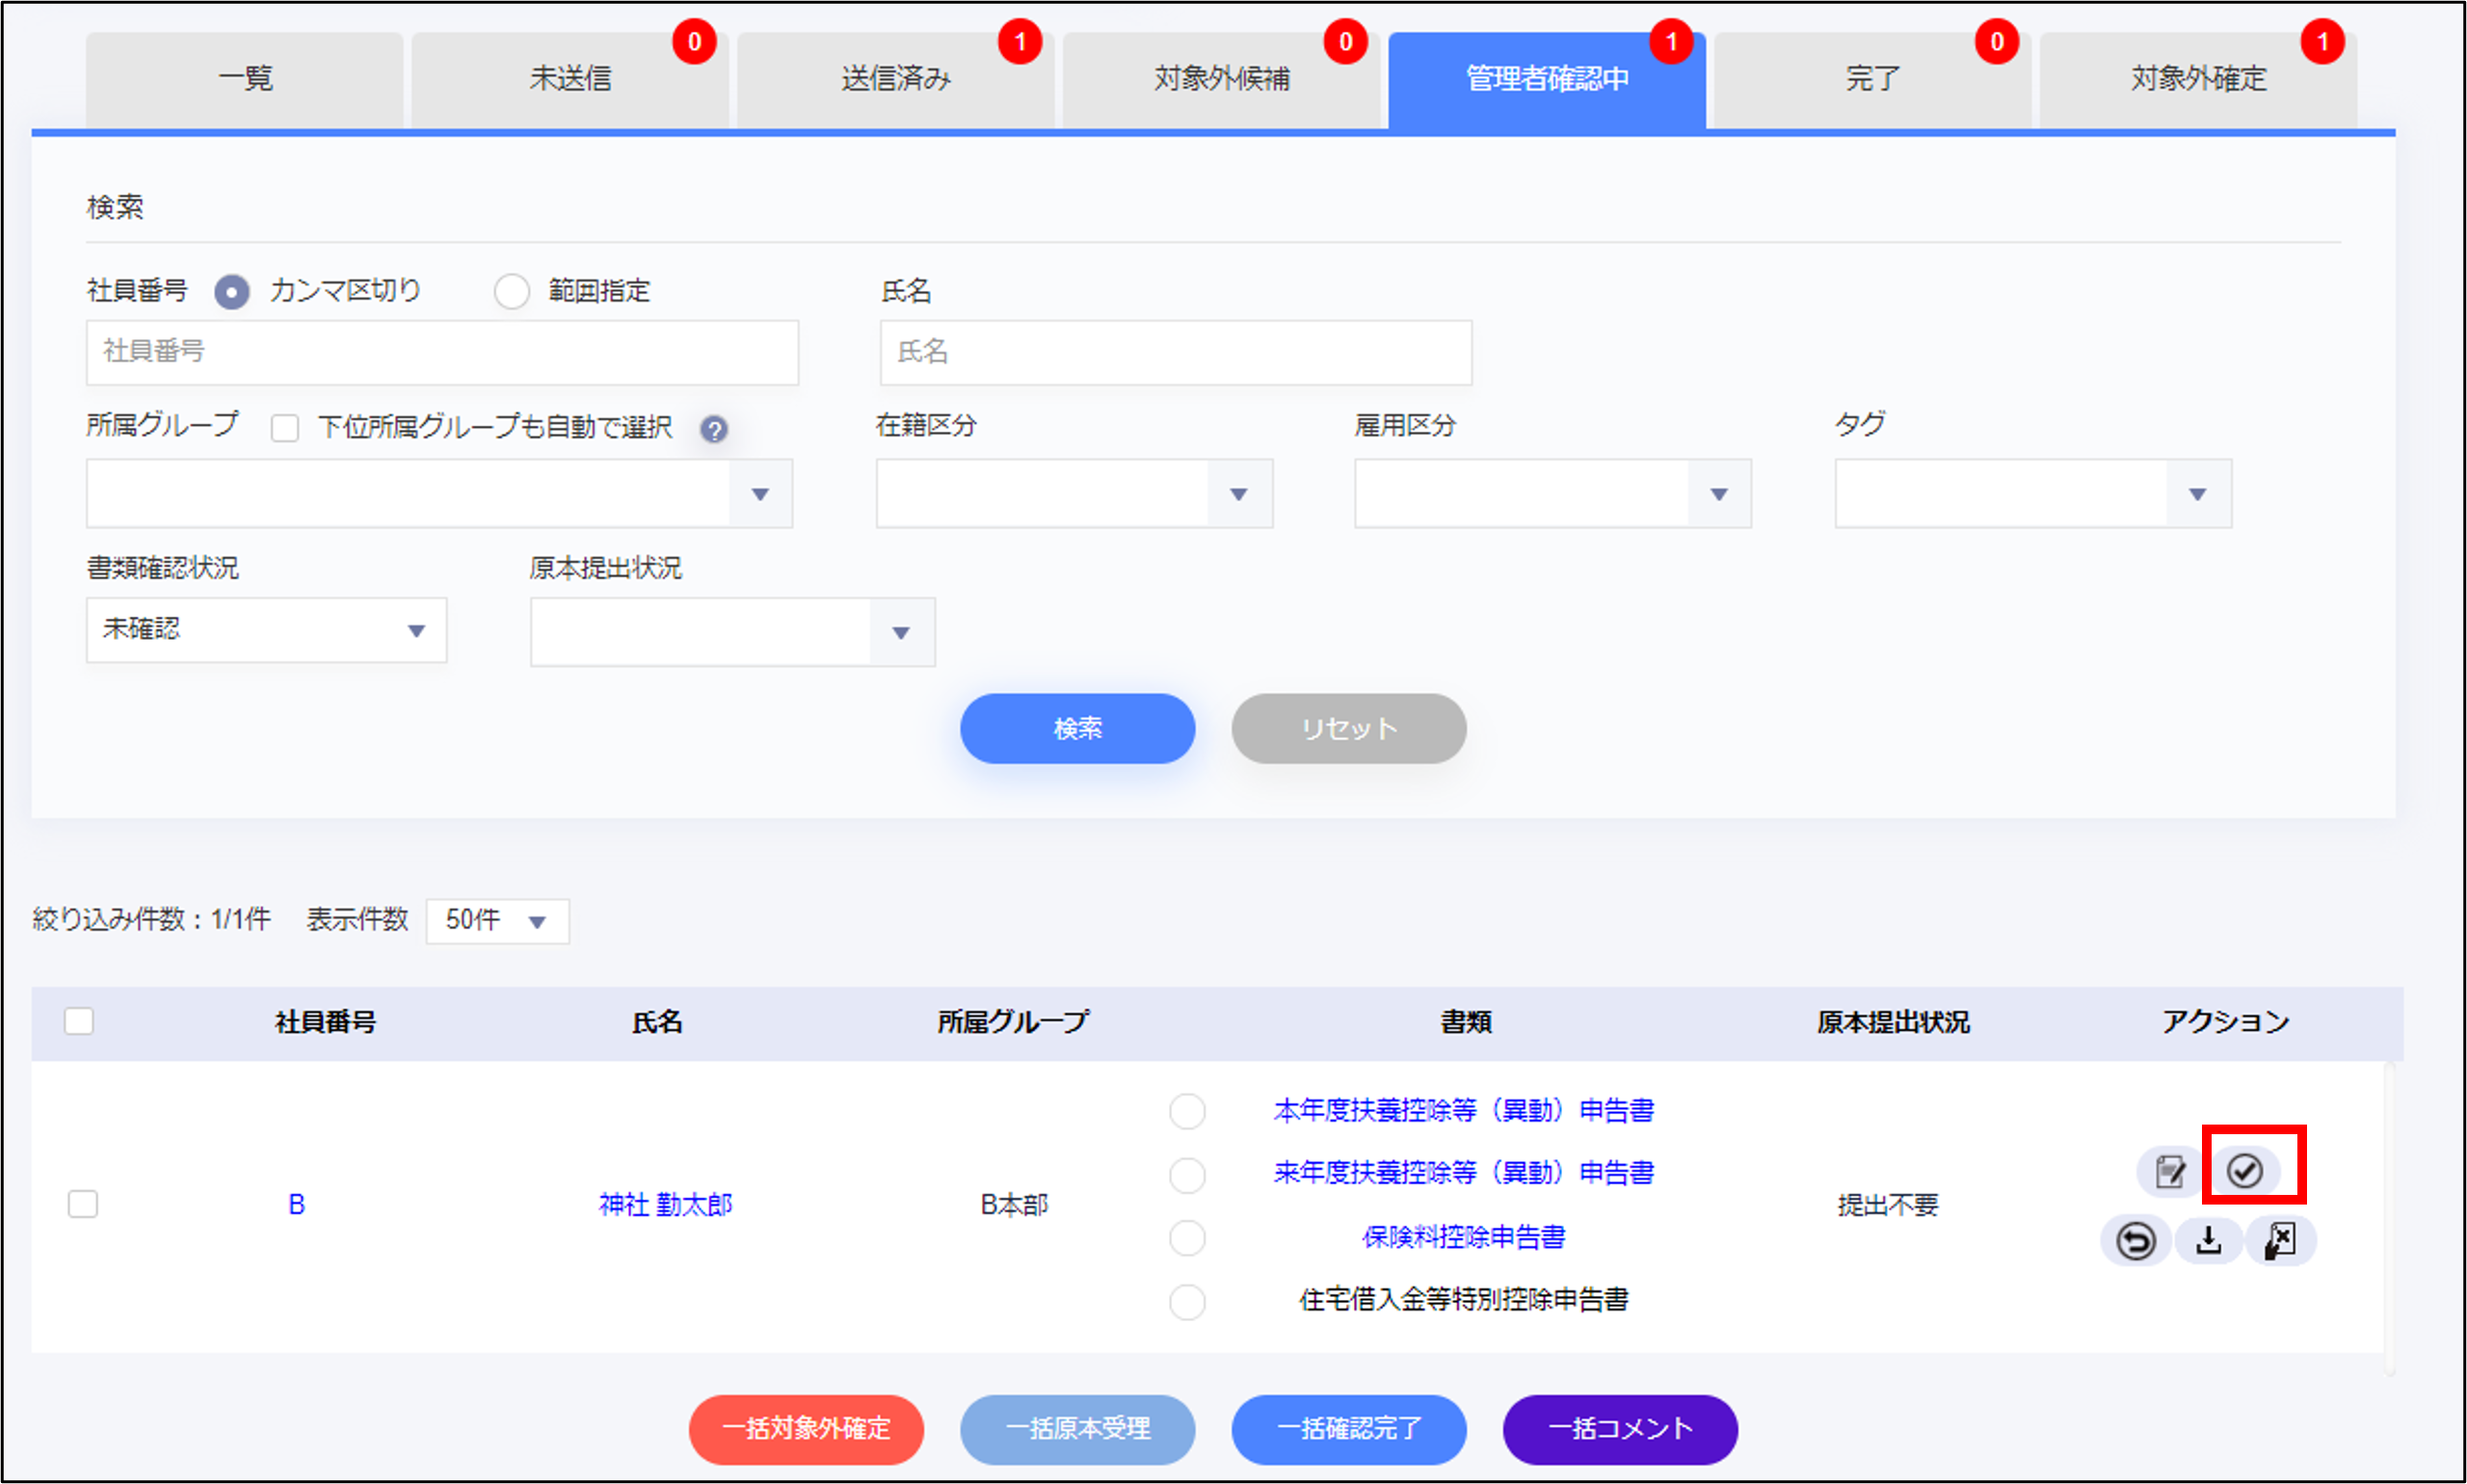Open the 保険料控除申告書 link
Viewport: 2467px width, 1484px height.
click(x=1463, y=1237)
